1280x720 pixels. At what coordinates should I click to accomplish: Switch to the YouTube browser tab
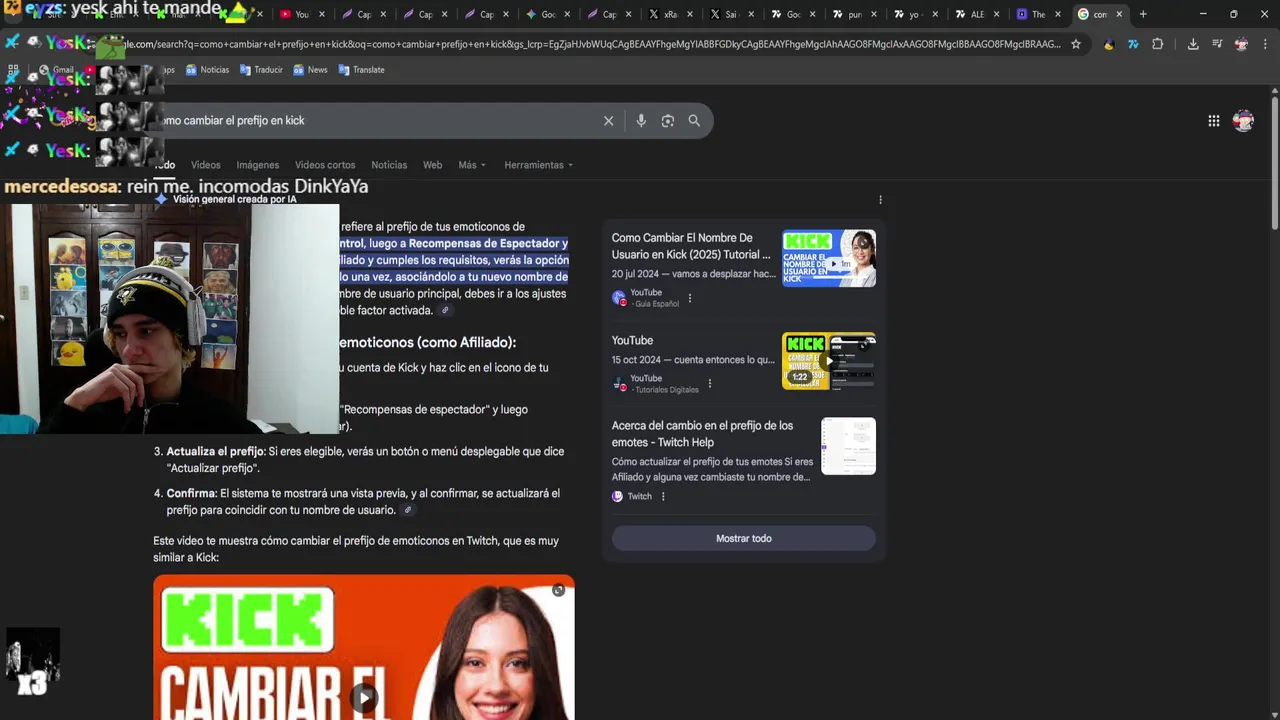(x=300, y=14)
